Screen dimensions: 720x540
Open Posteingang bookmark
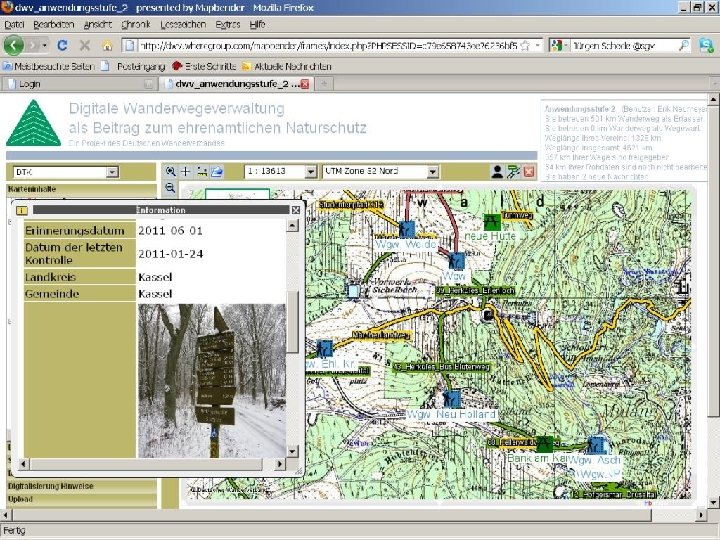(x=133, y=67)
